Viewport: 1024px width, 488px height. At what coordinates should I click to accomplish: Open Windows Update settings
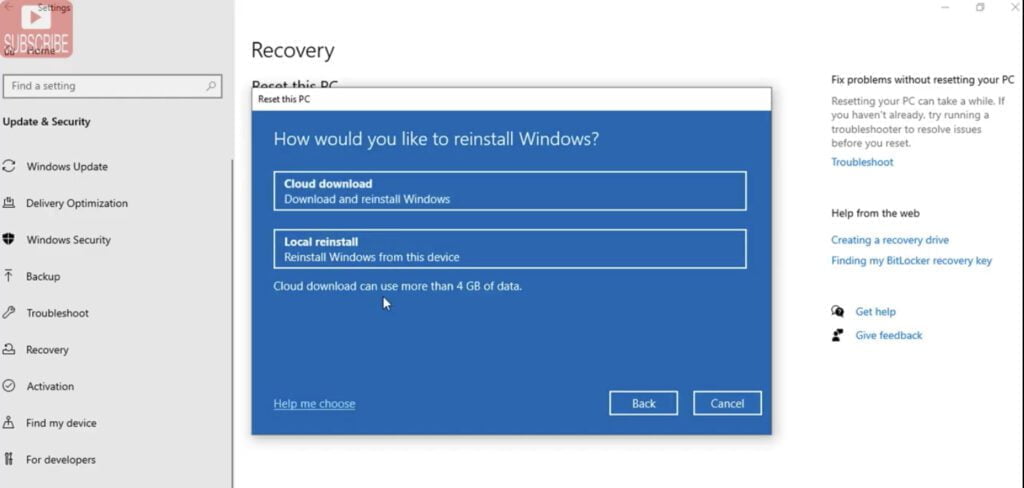tap(67, 167)
